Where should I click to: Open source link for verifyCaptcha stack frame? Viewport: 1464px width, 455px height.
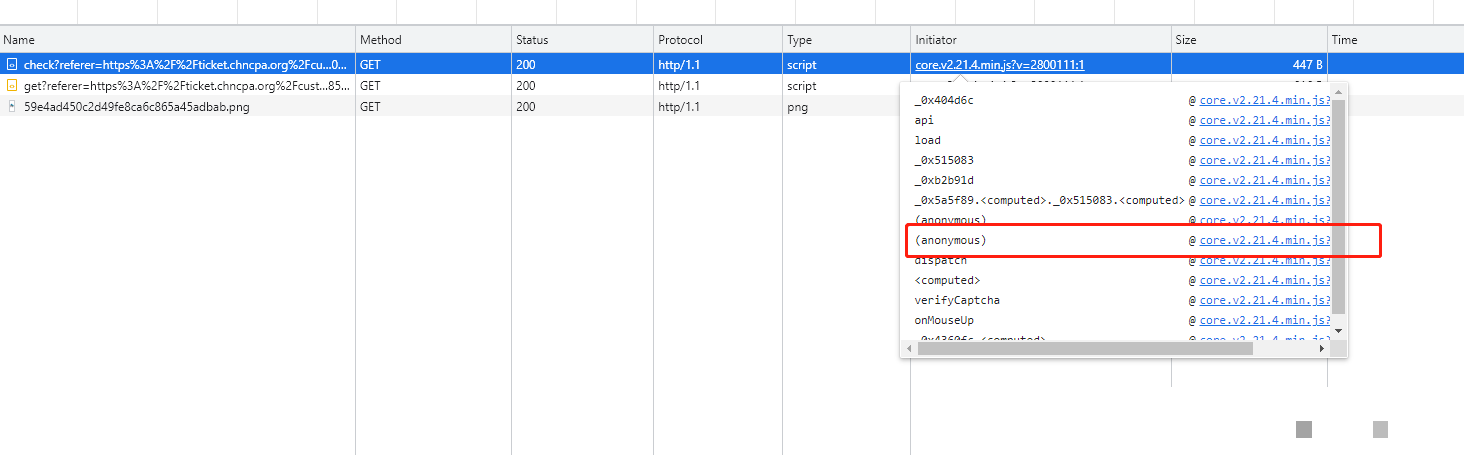(1264, 300)
